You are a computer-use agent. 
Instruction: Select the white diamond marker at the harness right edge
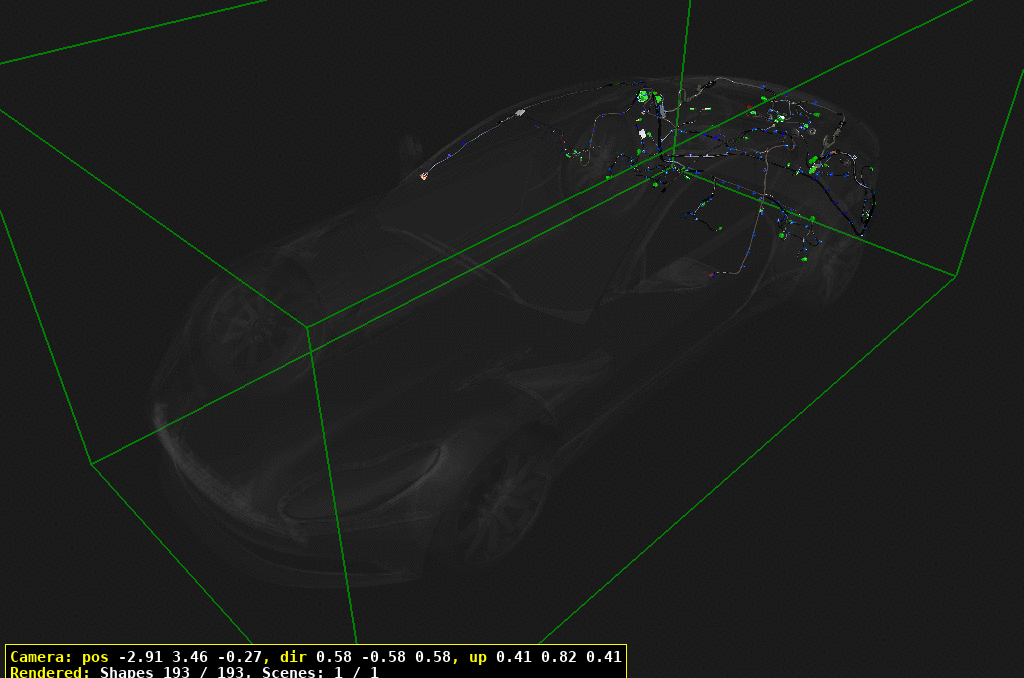point(855,156)
